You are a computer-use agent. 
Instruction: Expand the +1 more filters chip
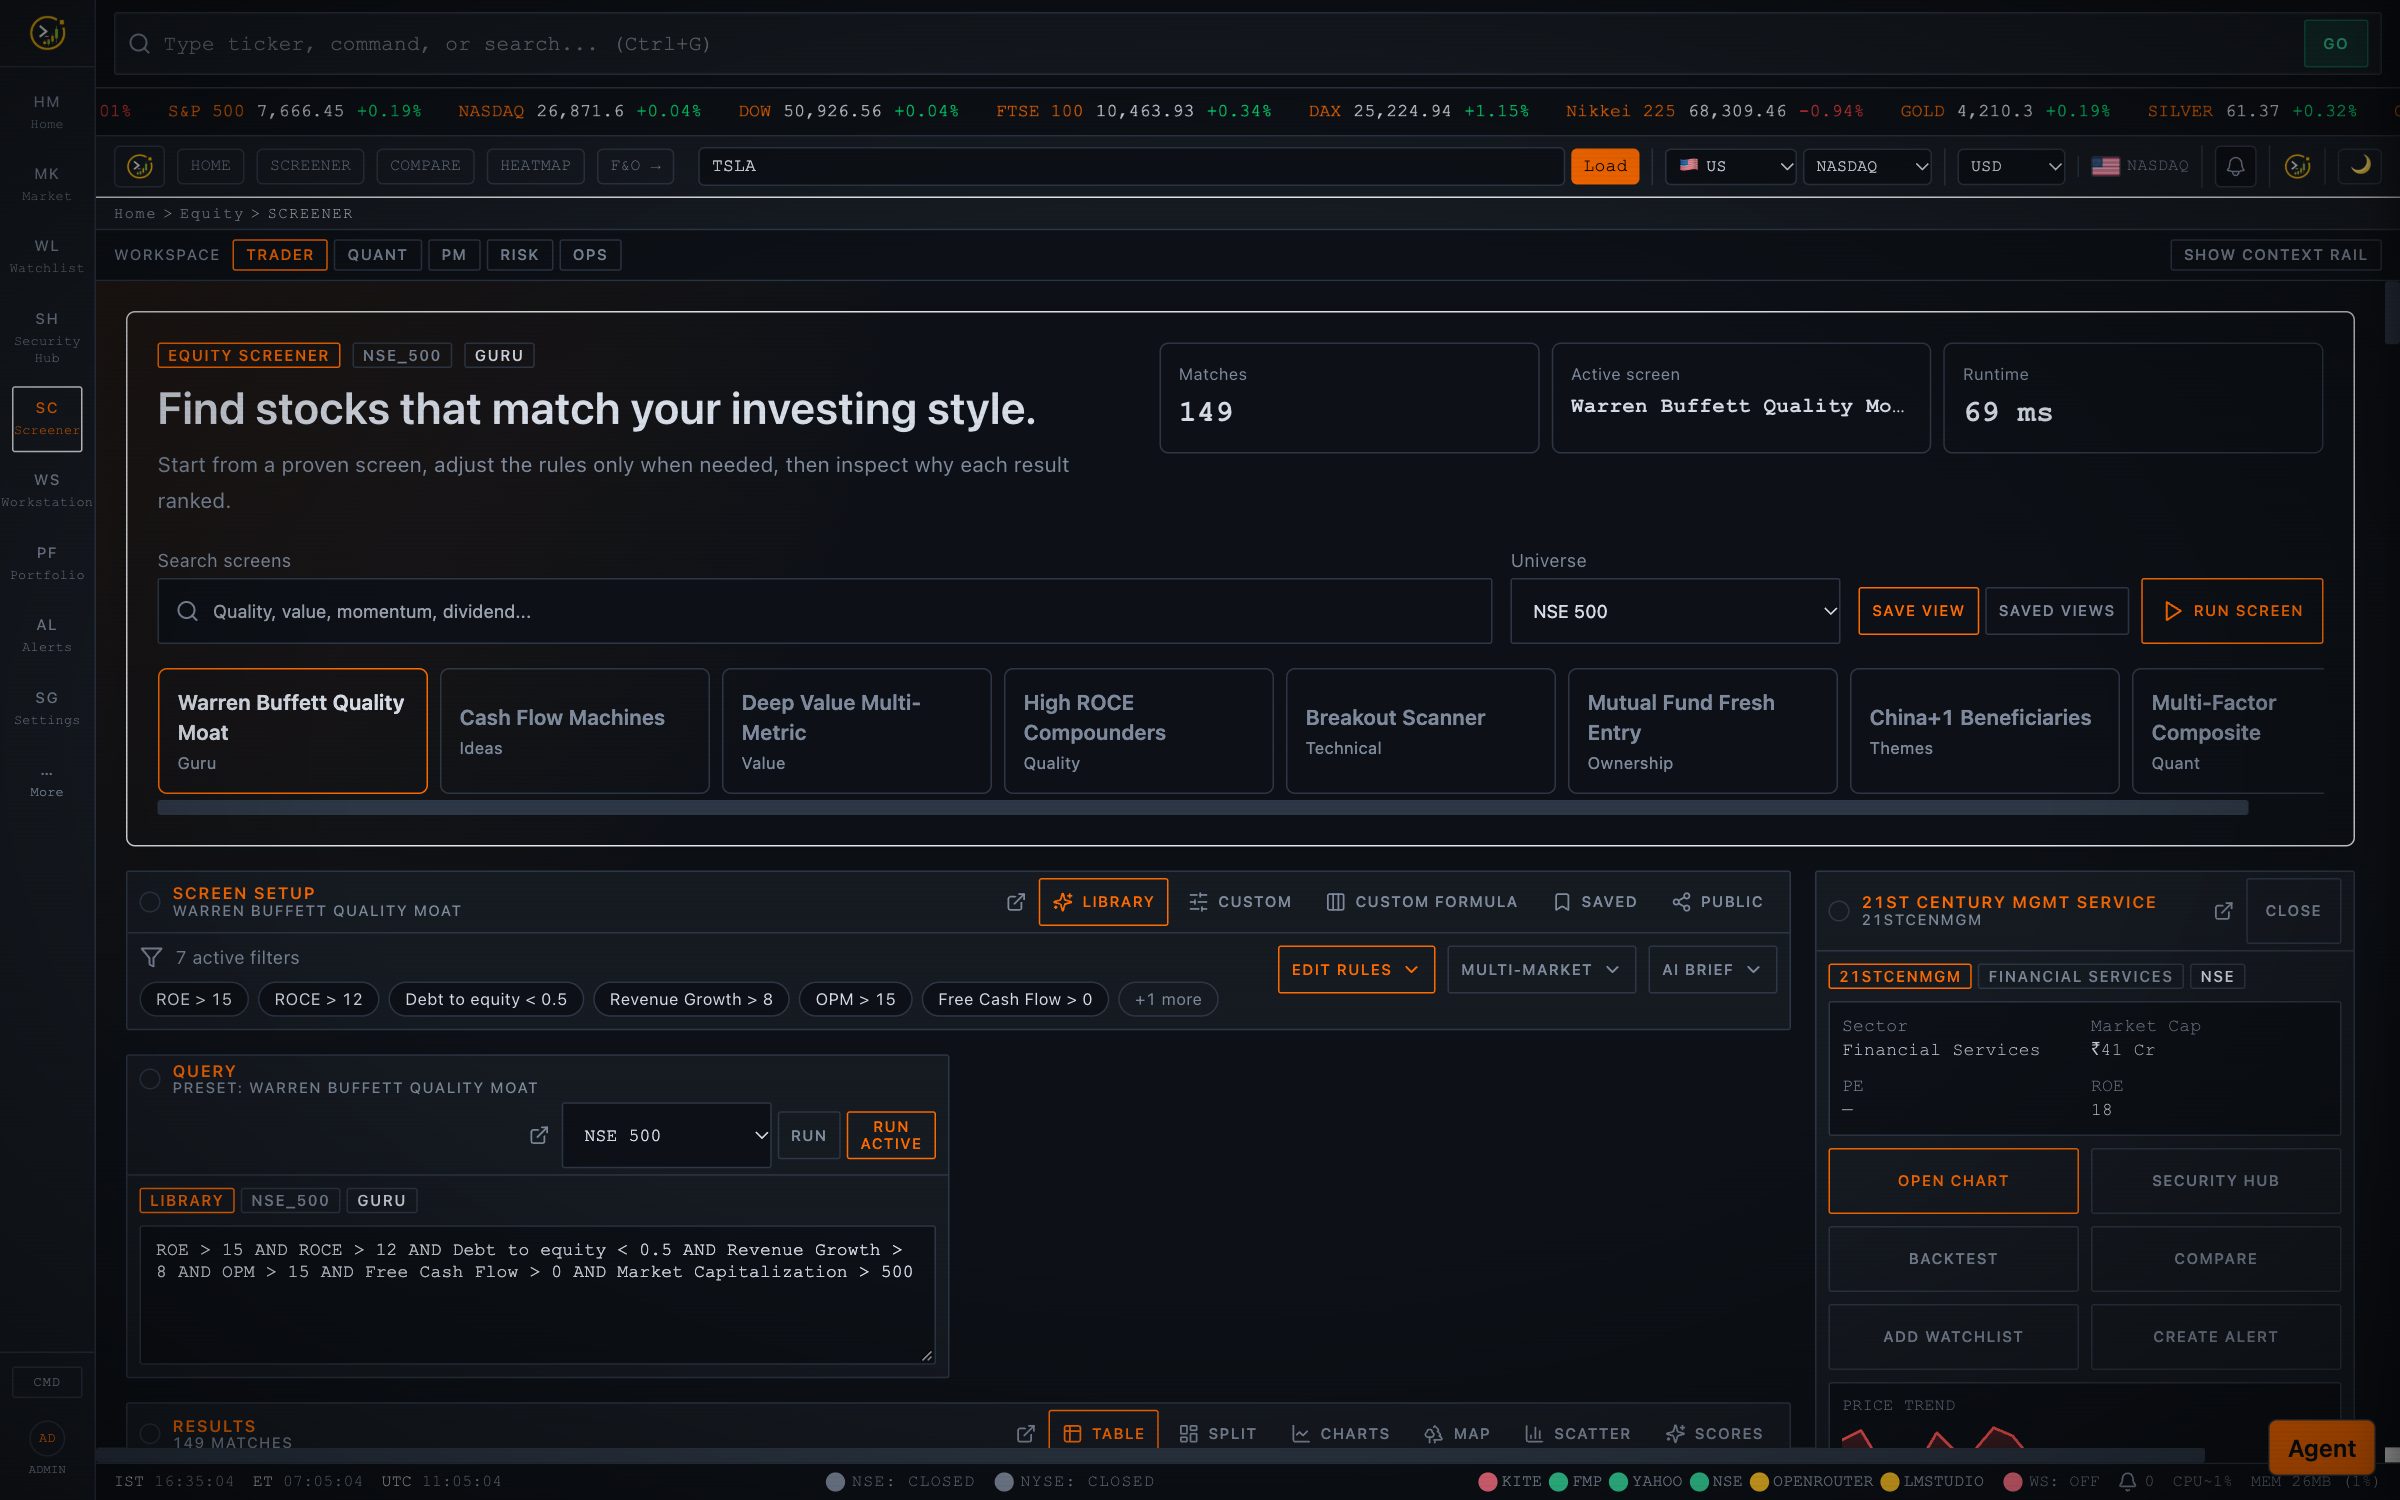pos(1168,999)
